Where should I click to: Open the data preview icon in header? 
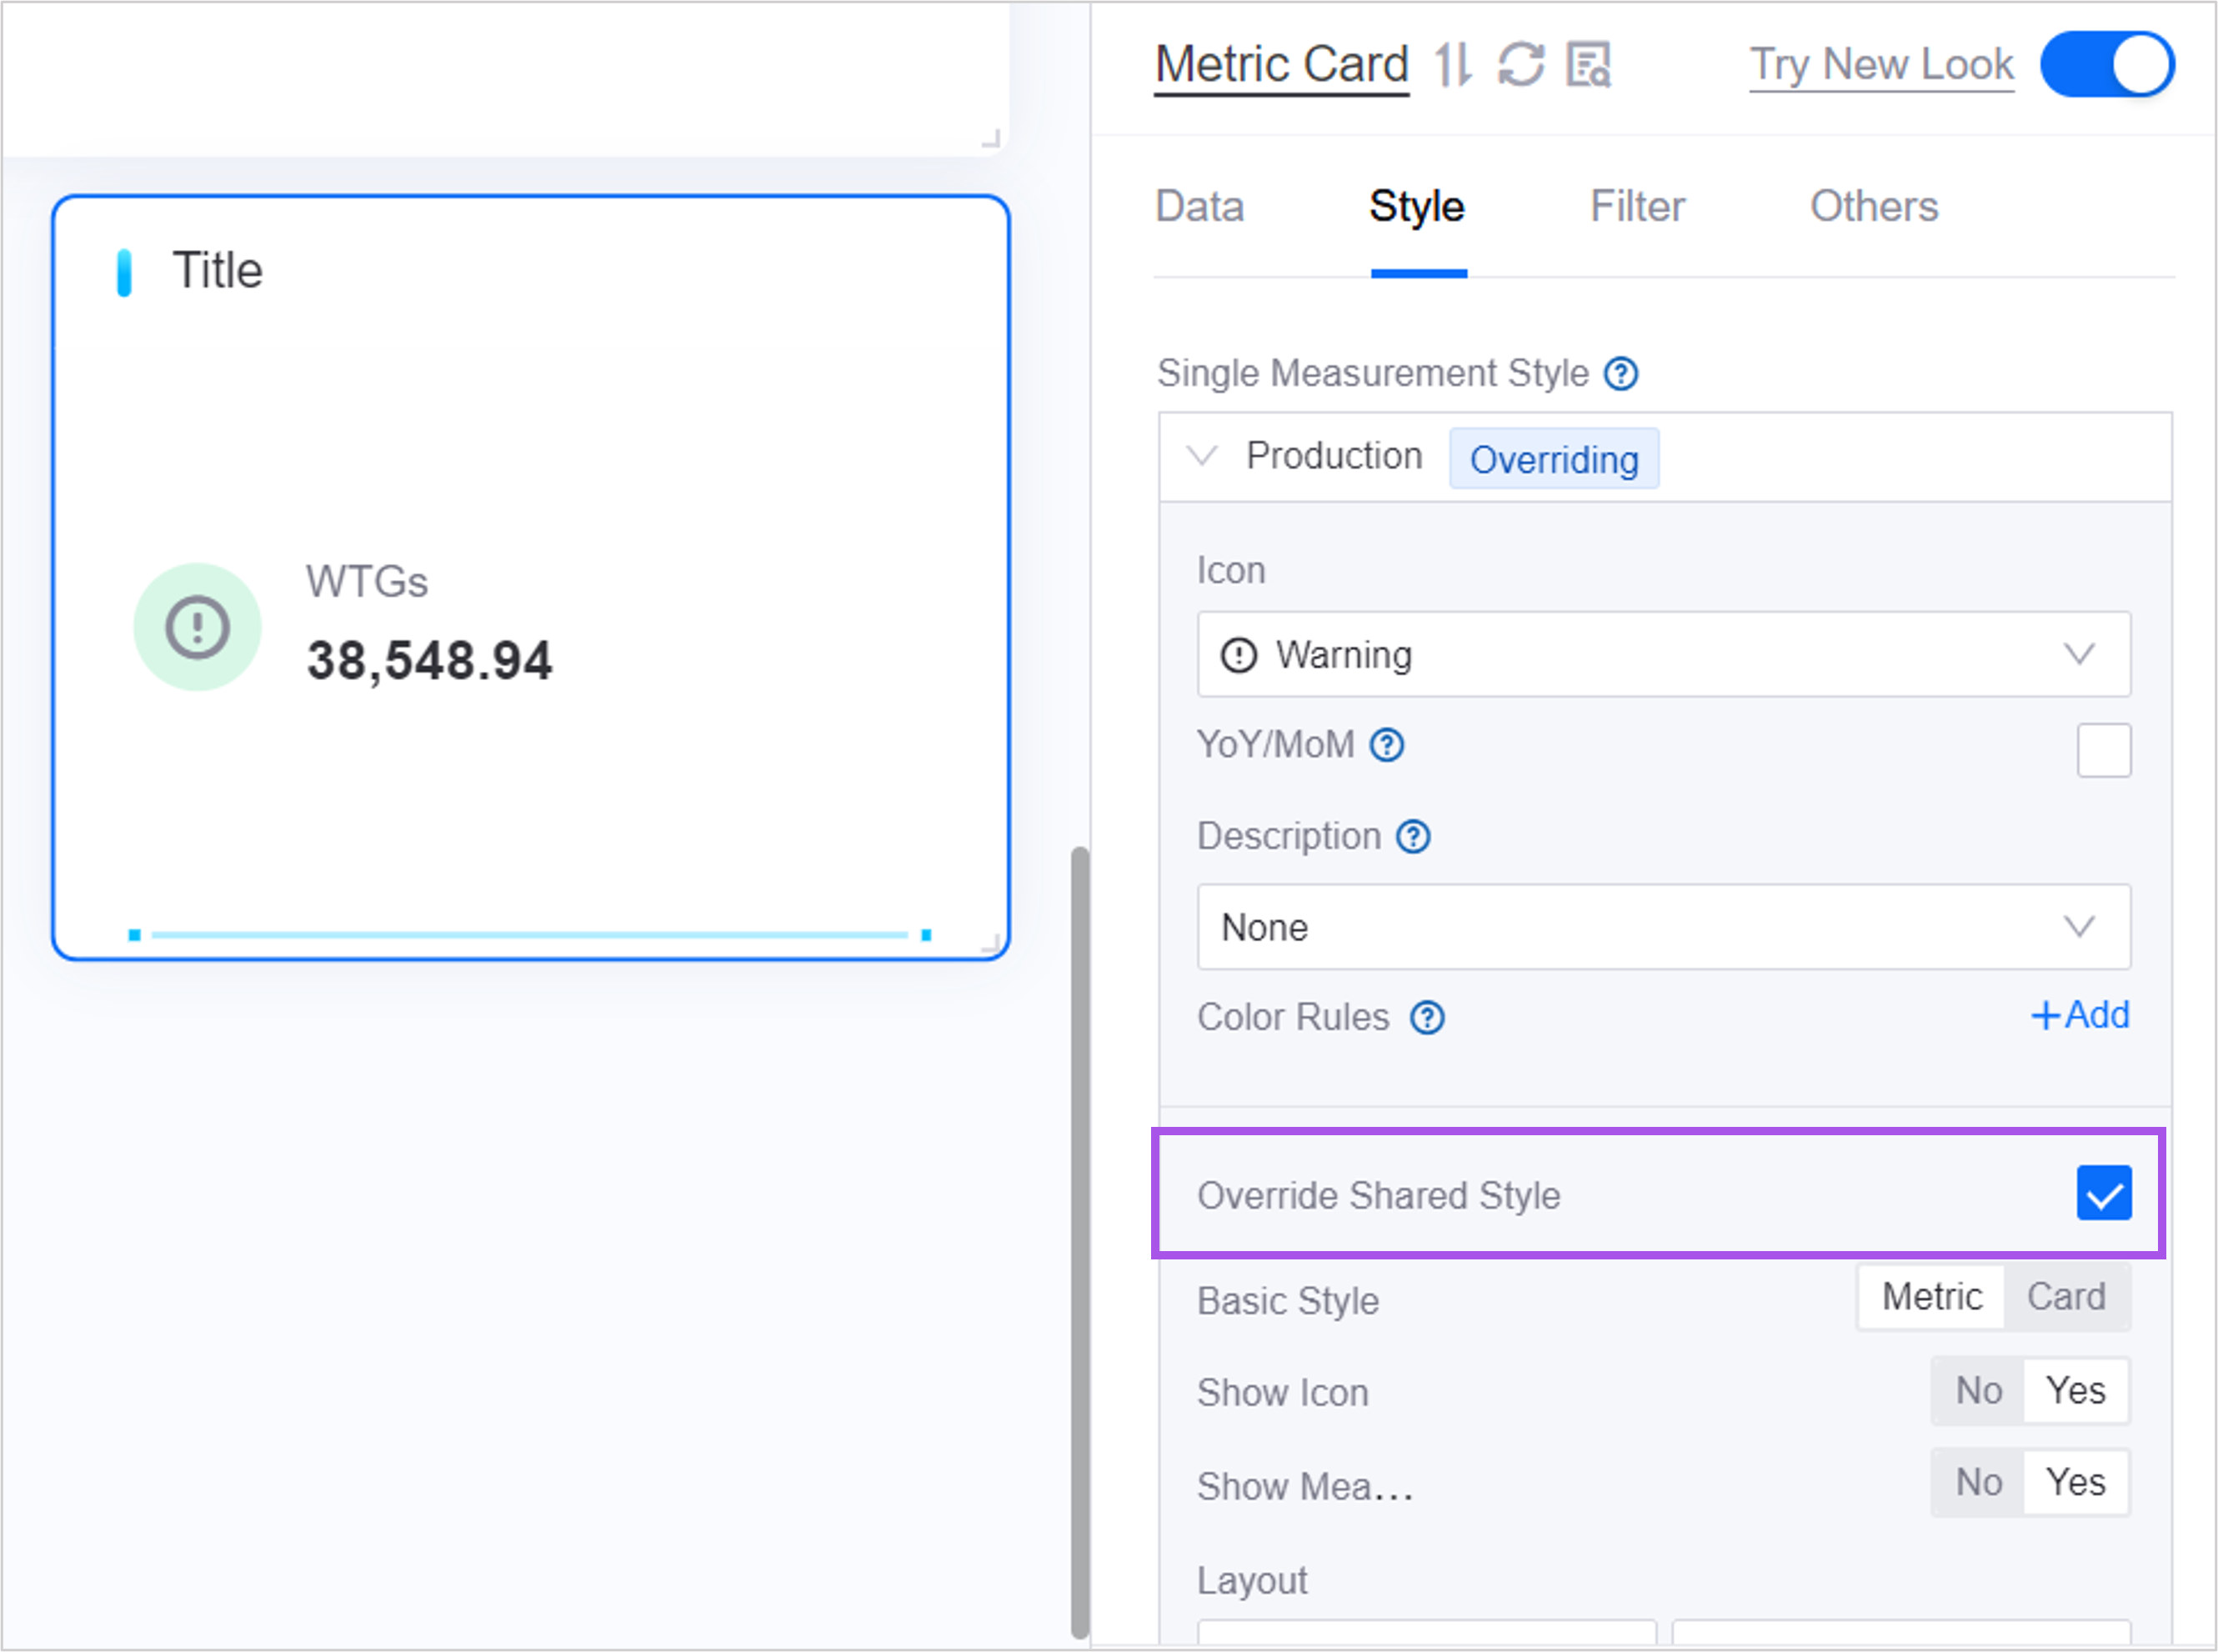1588,65
